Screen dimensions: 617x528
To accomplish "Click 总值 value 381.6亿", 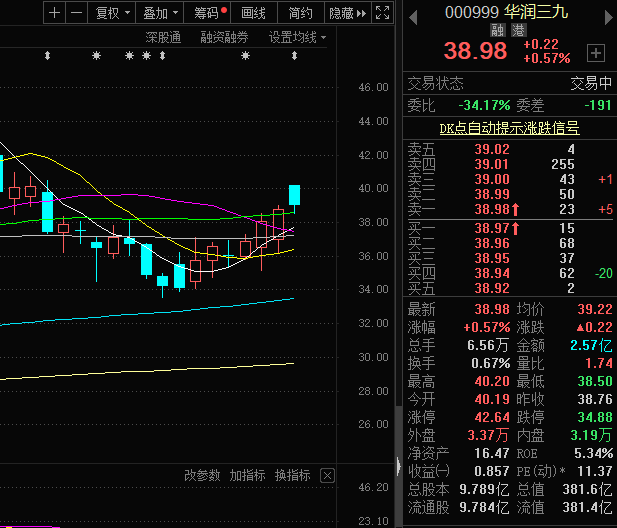I will pos(587,489).
